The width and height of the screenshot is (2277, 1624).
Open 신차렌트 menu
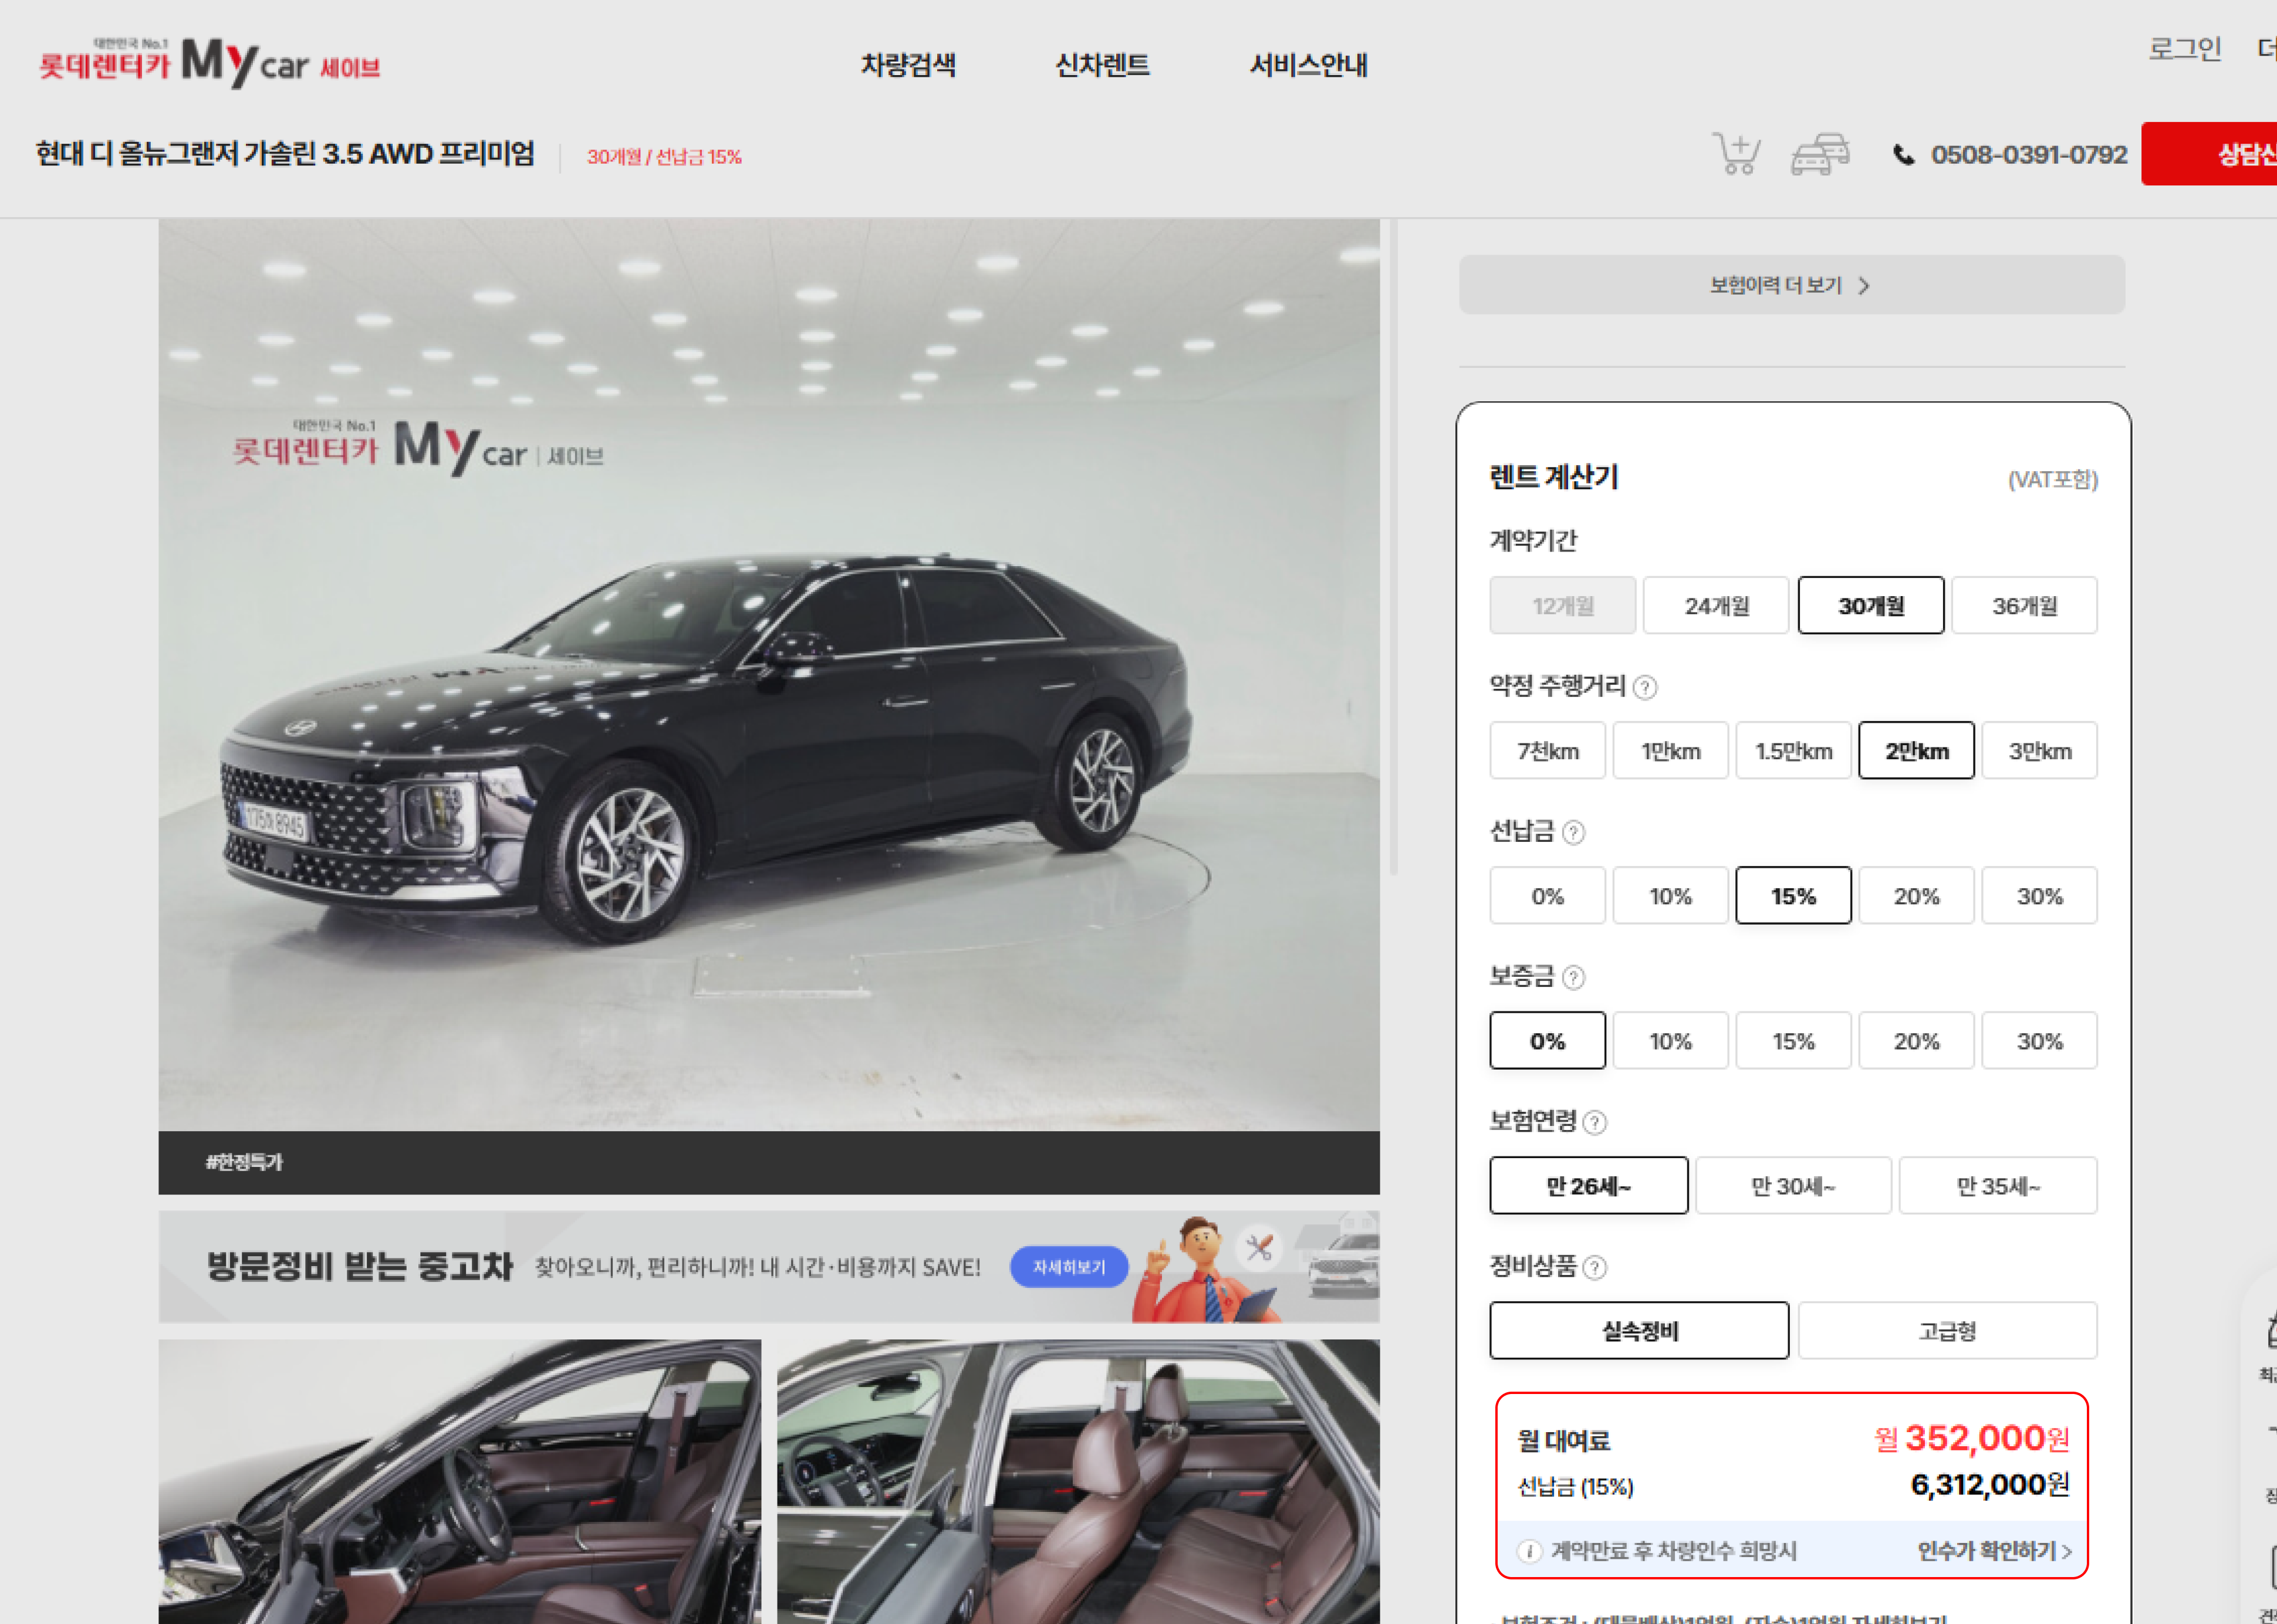click(x=1102, y=65)
